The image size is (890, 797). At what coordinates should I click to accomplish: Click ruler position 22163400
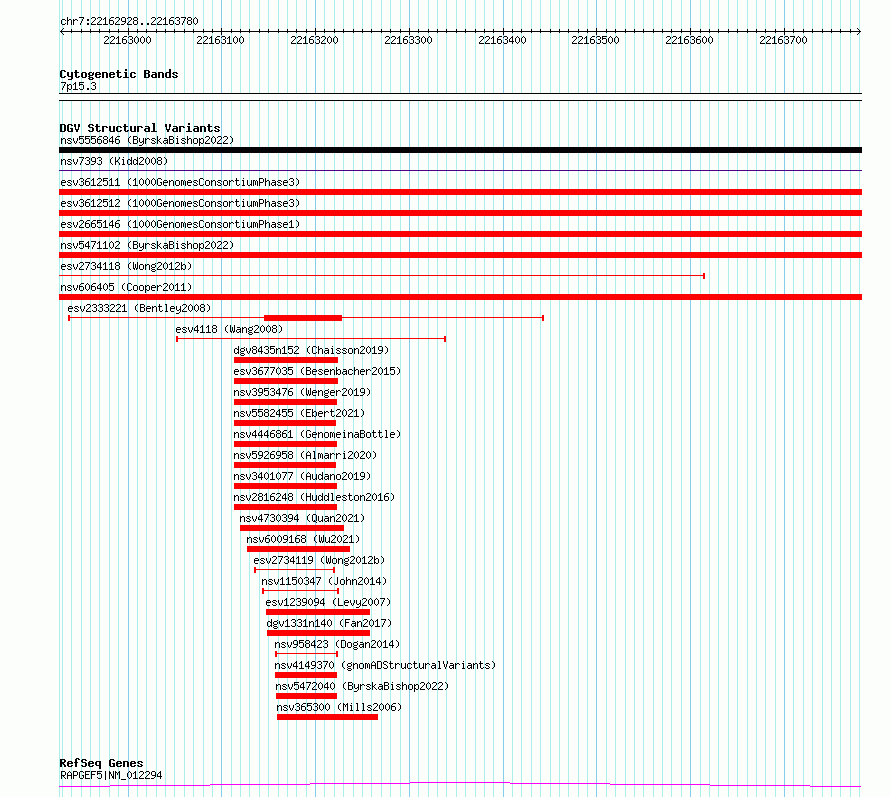tap(502, 40)
